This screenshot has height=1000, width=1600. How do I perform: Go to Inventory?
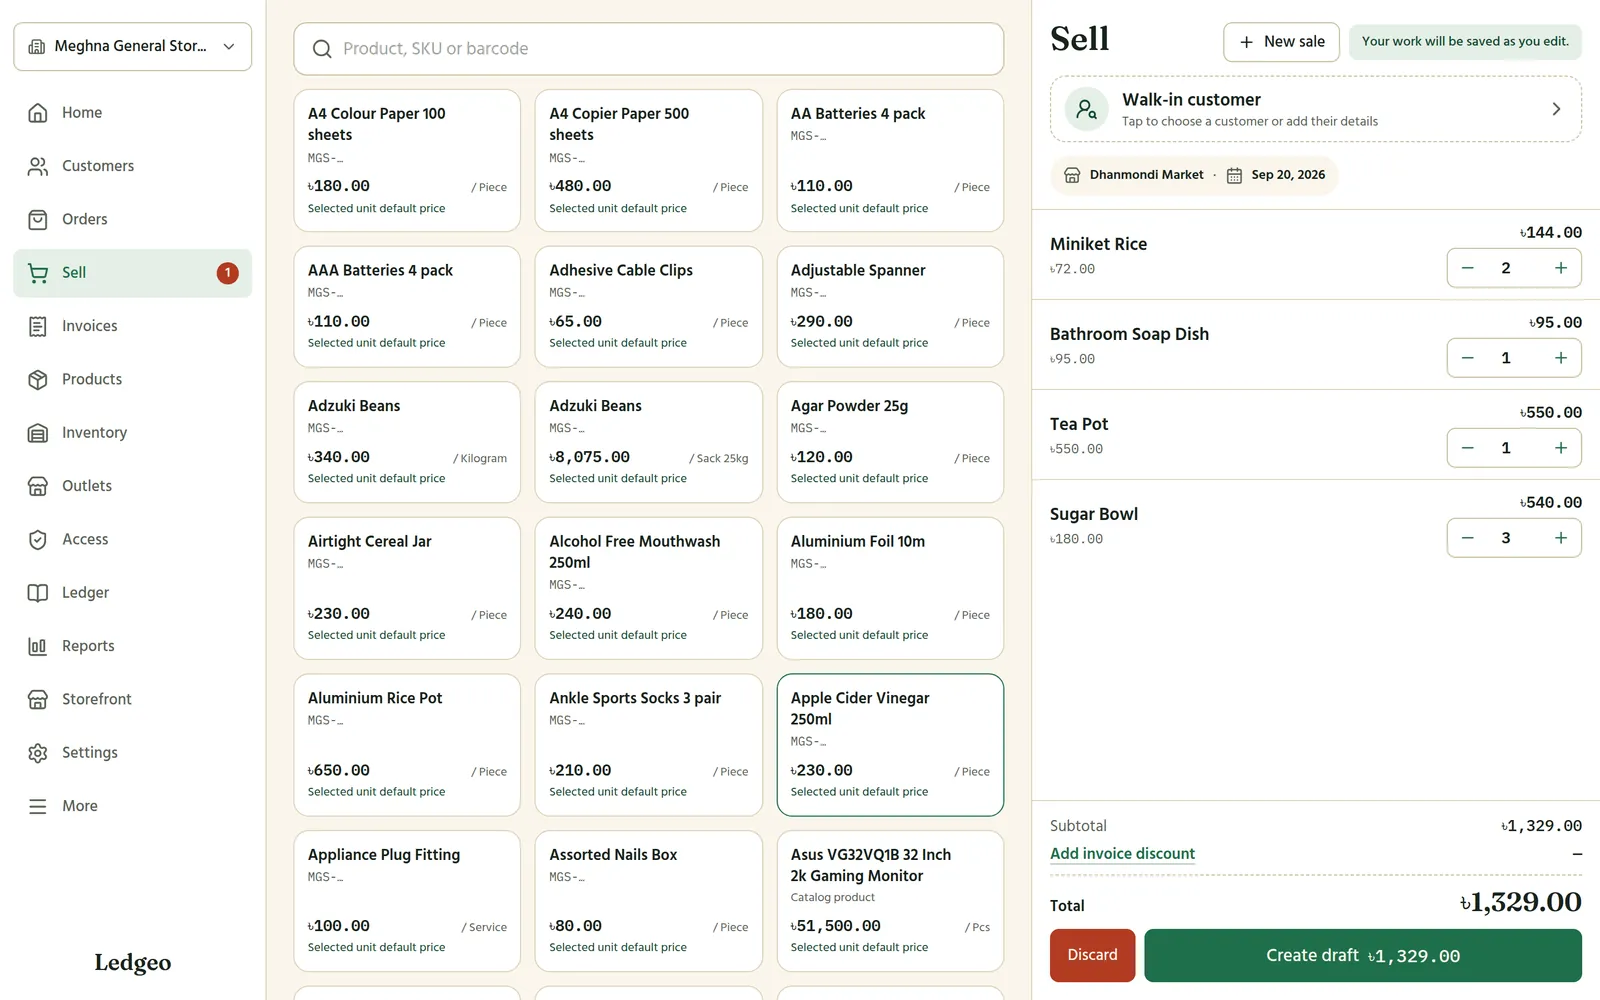coord(132,433)
